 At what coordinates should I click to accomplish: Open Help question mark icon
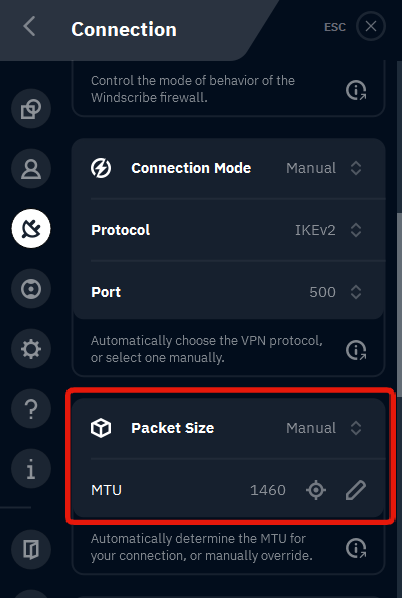[31, 409]
